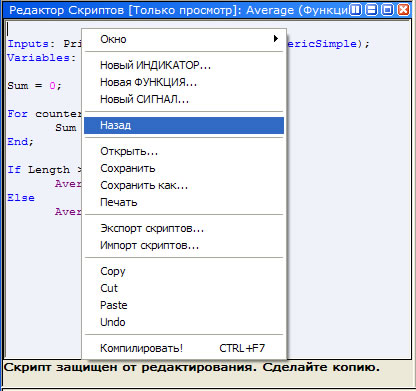Select Paste from the context menu
This screenshot has width=416, height=391.
tap(184, 305)
